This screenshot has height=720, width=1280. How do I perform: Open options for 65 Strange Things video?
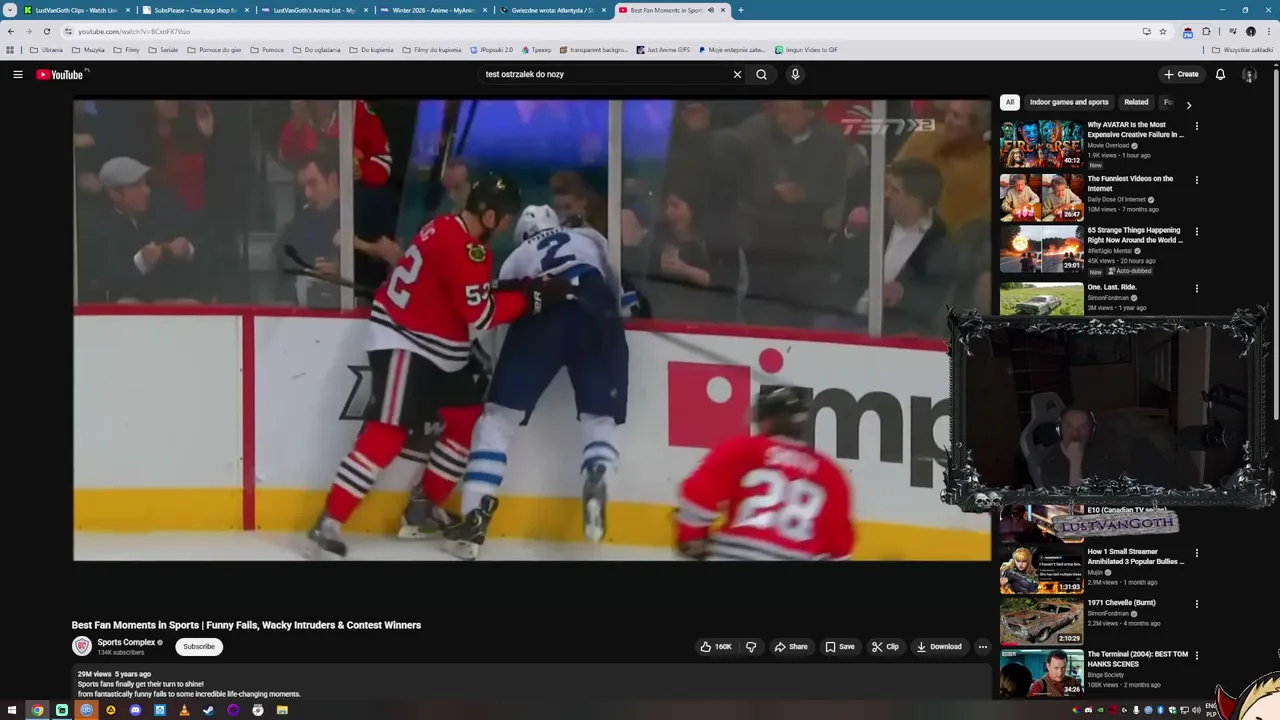(1196, 234)
